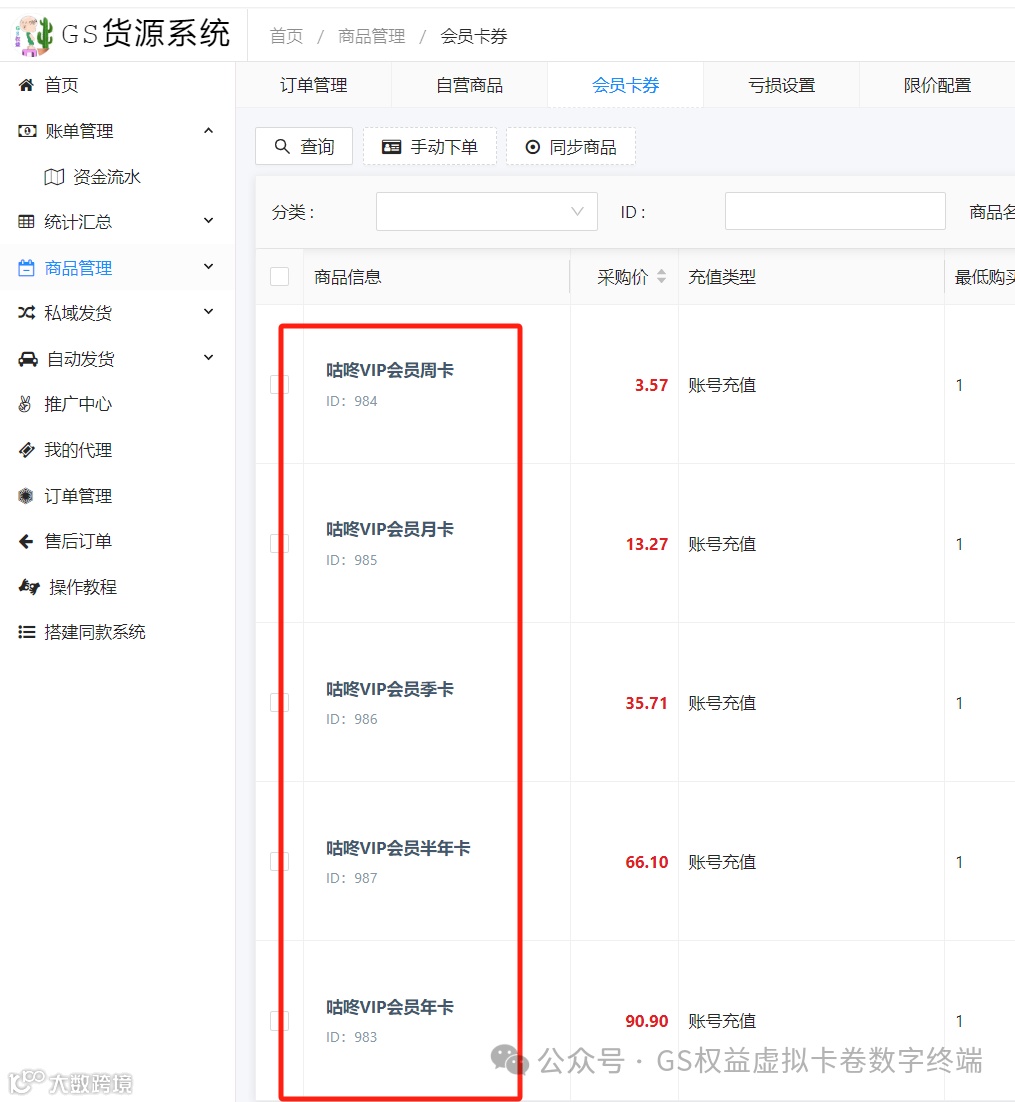Viewport: 1015px width, 1102px height.
Task: Expand the 统计汇总 chevron
Action: (x=209, y=221)
